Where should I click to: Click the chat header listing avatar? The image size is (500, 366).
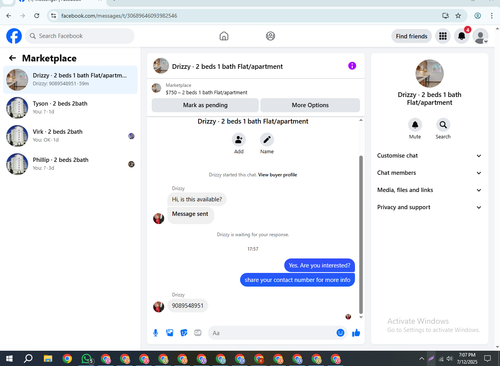(x=161, y=66)
